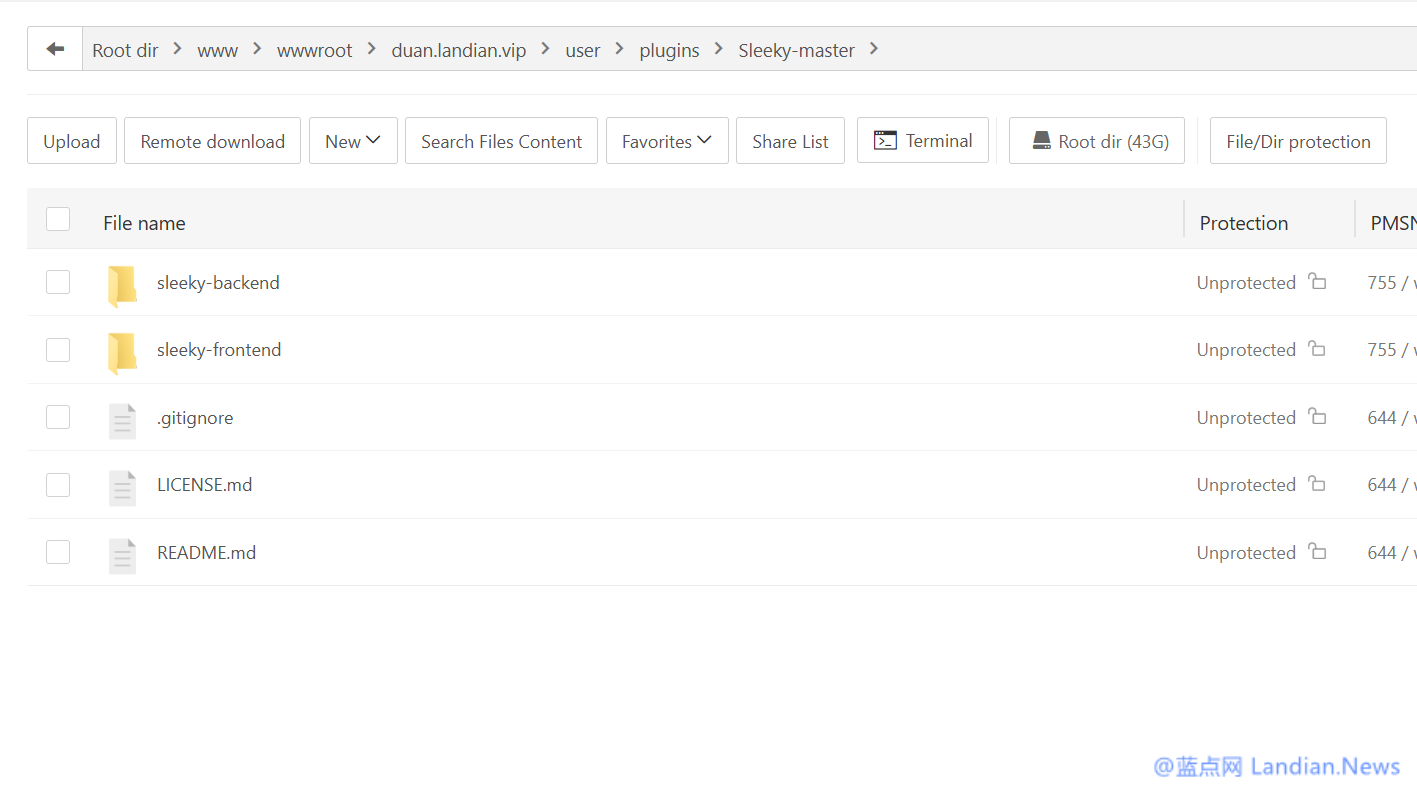Image resolution: width=1417 pixels, height=799 pixels.
Task: Go to plugins breadcrumb item
Action: [669, 50]
